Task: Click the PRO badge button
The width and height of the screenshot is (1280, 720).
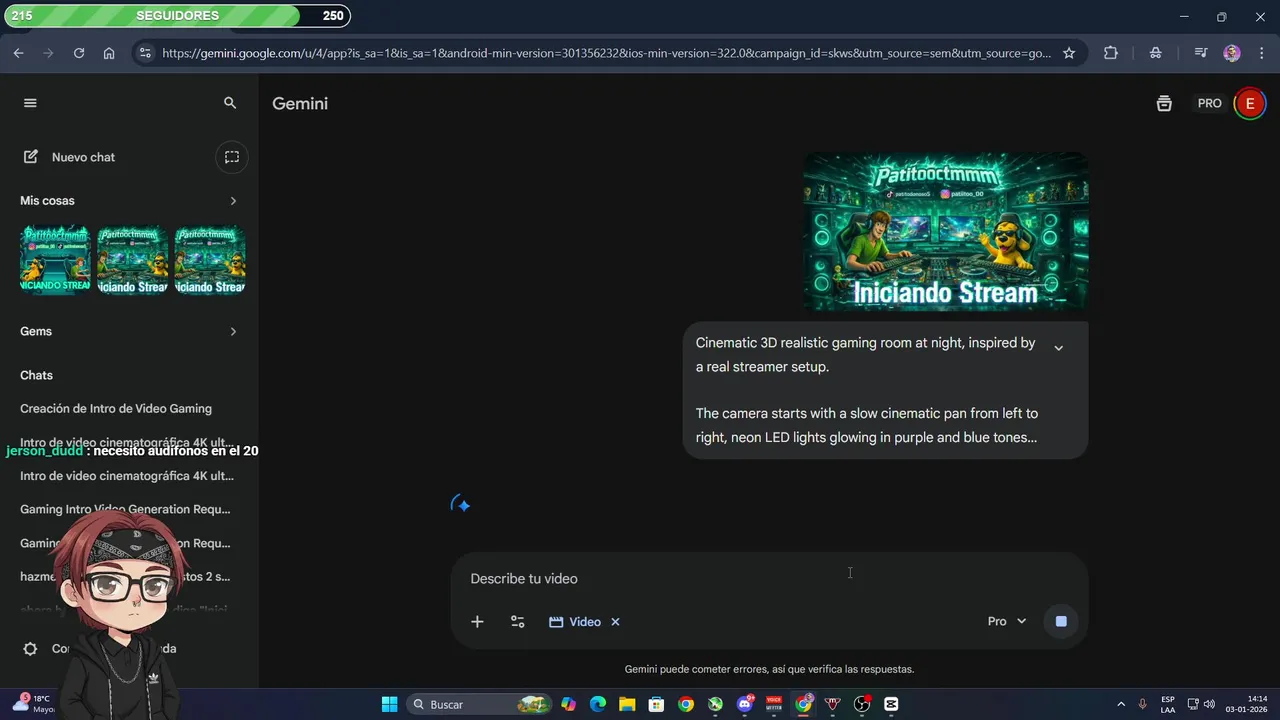Action: [1210, 103]
